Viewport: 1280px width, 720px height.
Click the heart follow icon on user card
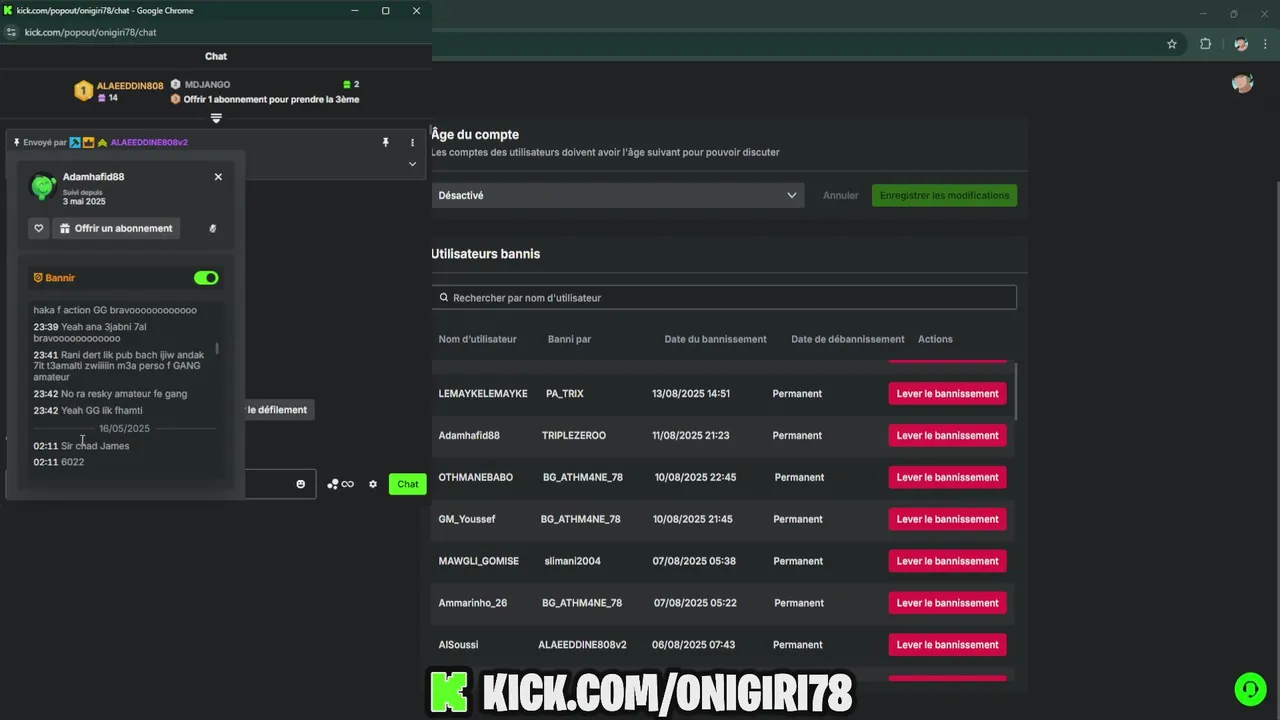pyautogui.click(x=39, y=228)
